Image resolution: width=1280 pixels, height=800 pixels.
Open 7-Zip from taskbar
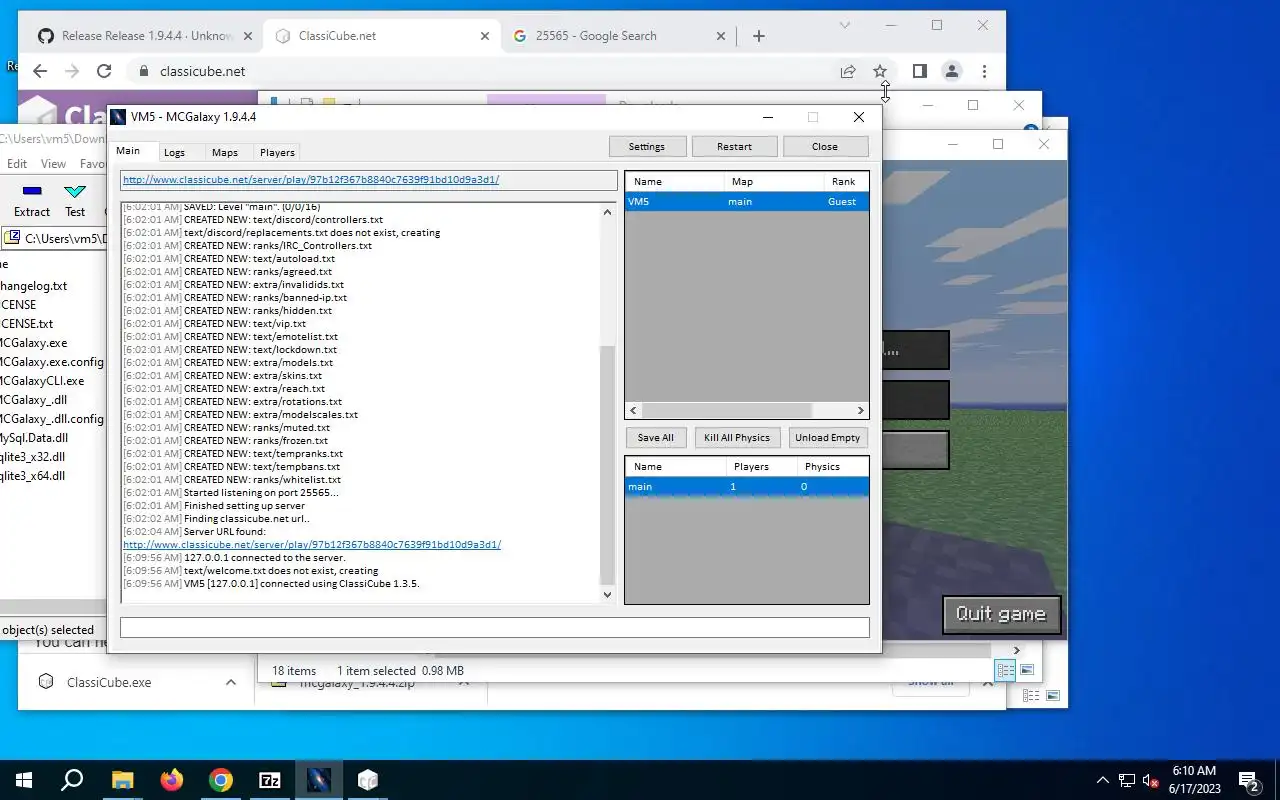pos(270,780)
